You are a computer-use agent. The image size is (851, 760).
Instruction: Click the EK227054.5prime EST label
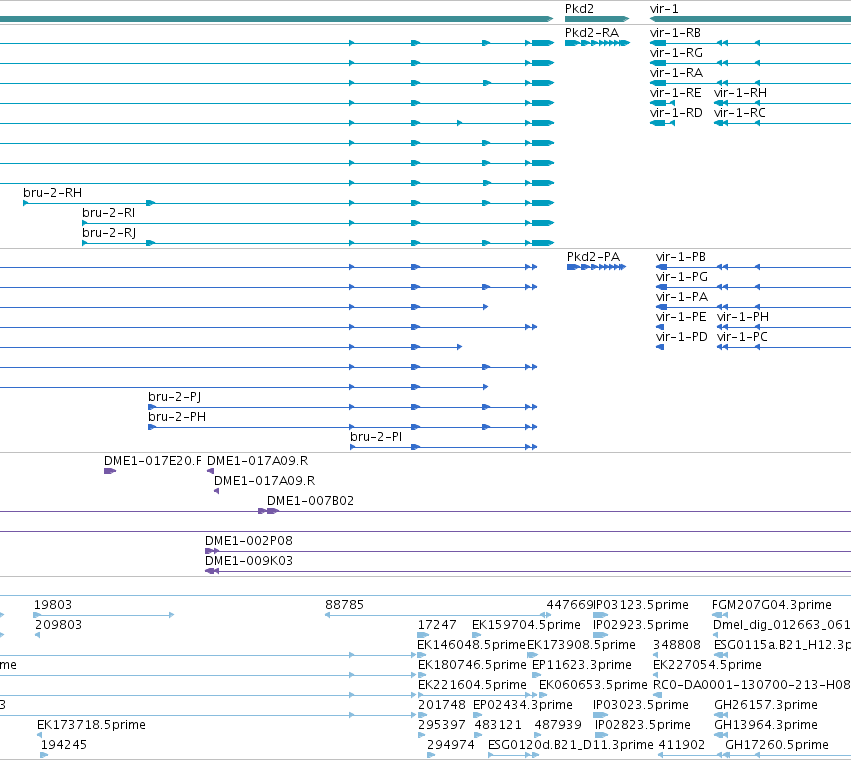[x=707, y=666]
